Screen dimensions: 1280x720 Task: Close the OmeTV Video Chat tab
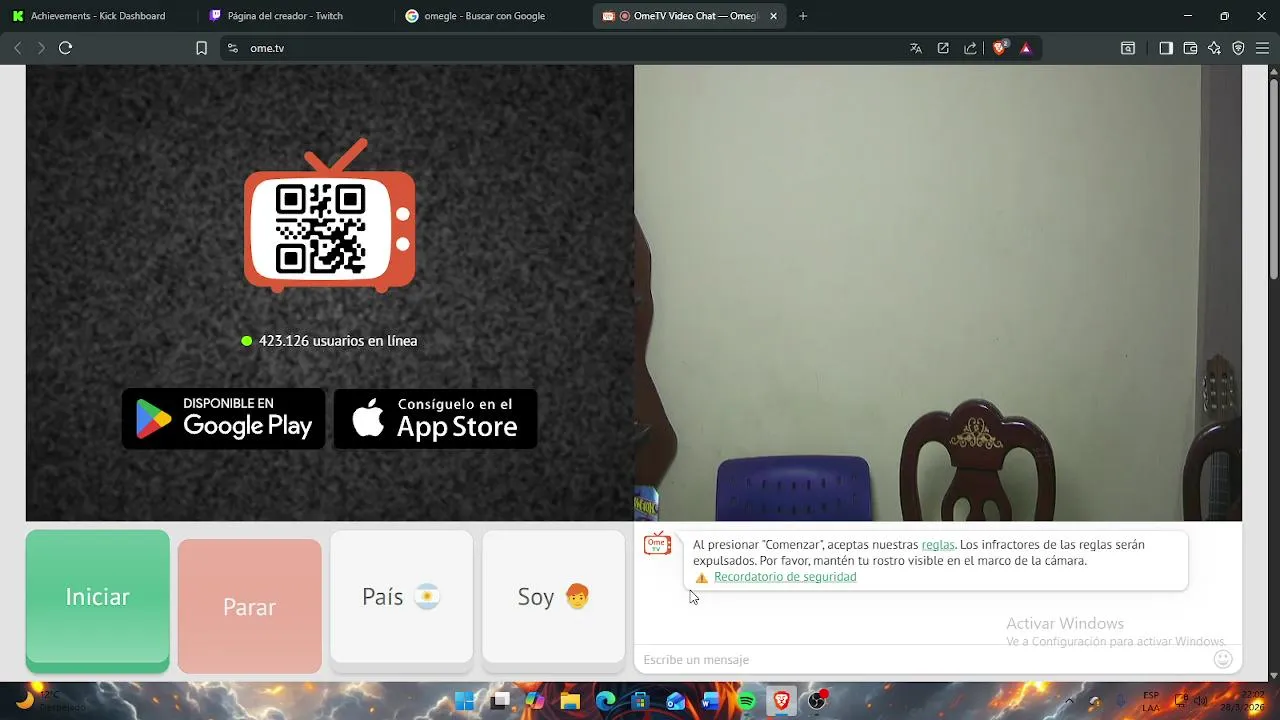pyautogui.click(x=773, y=16)
